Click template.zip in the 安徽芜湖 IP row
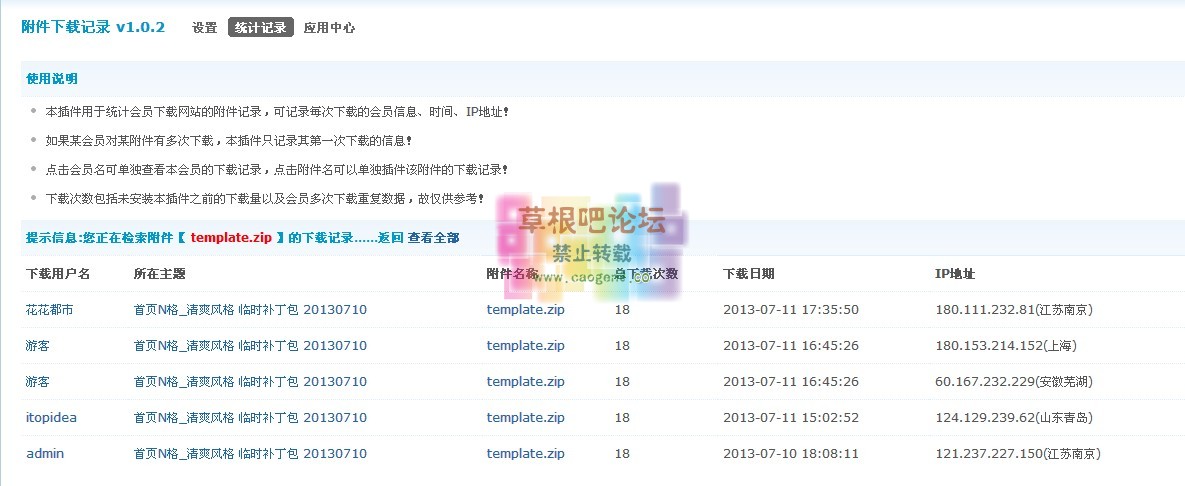Viewport: 1185px width, 486px height. coord(525,382)
